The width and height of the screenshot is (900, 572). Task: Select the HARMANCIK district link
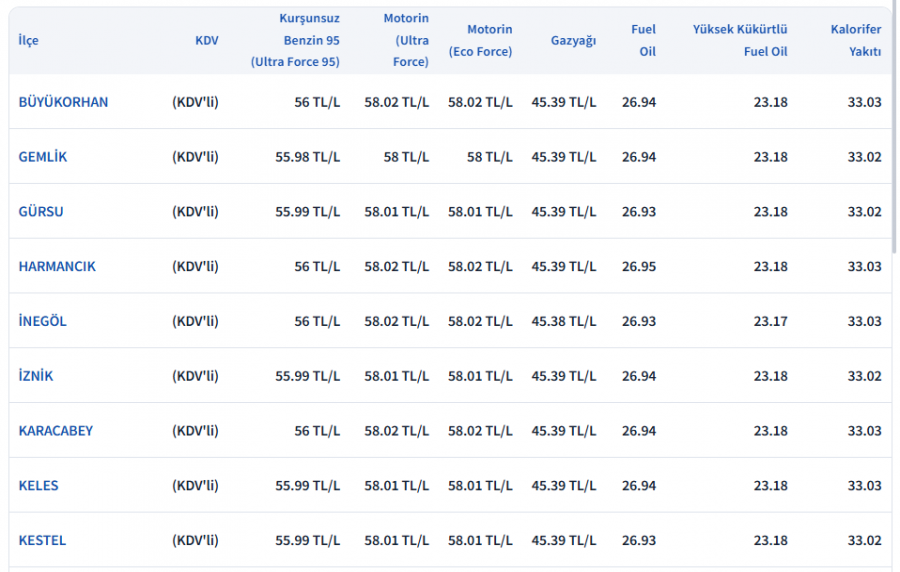pyautogui.click(x=57, y=267)
